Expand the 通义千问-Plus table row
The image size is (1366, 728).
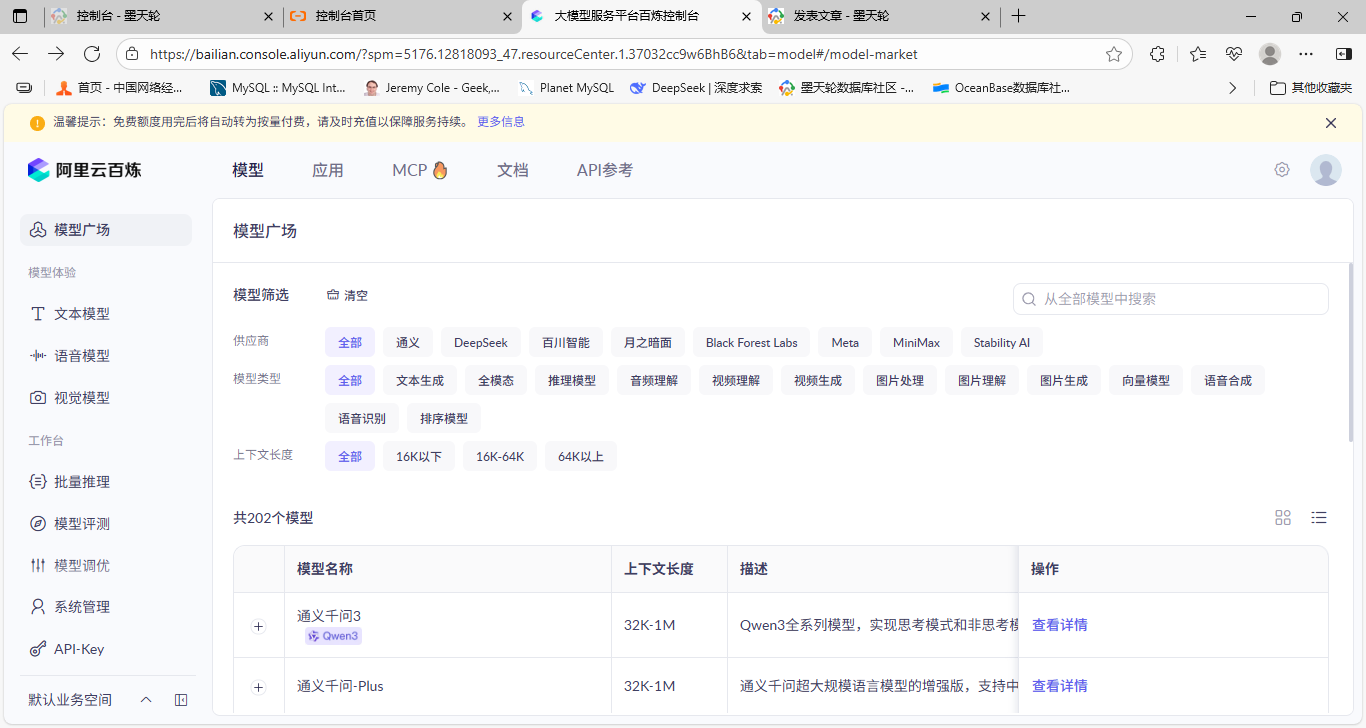click(x=259, y=687)
